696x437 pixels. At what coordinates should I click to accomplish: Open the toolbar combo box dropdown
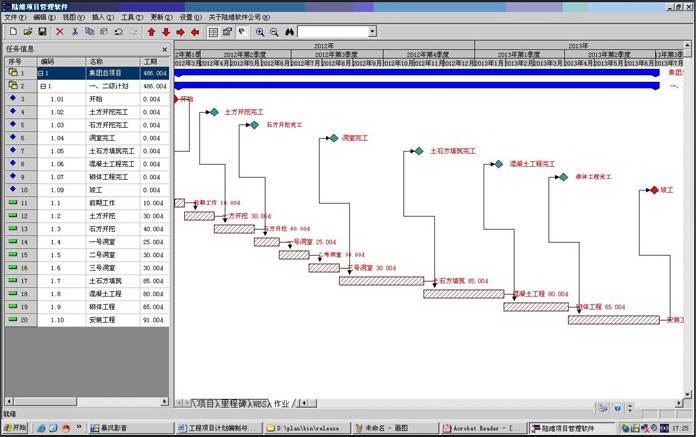372,31
